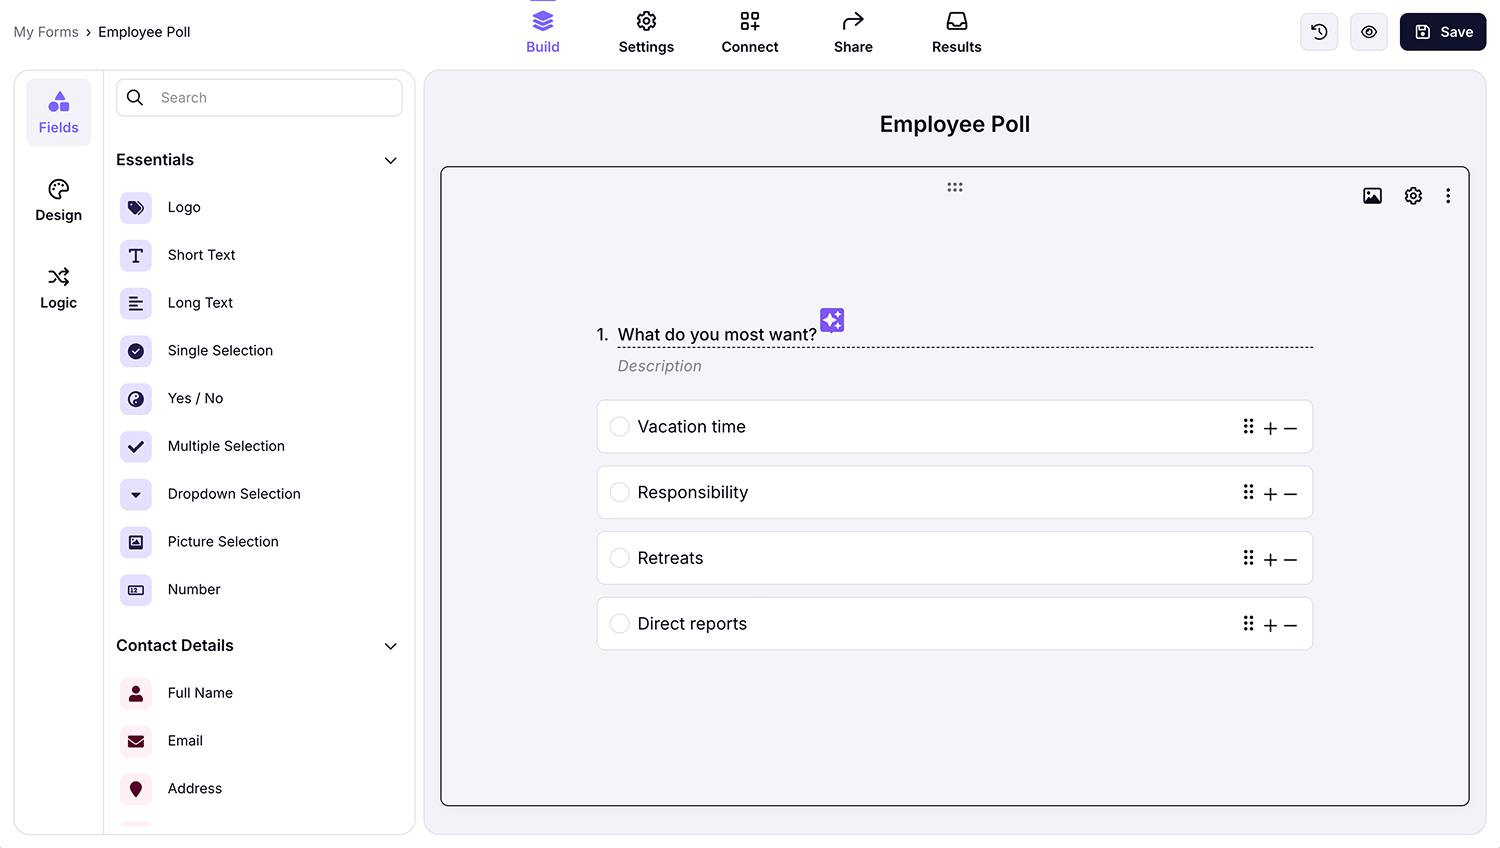The height and width of the screenshot is (848, 1500).
Task: Open the three-dot menu on the question card
Action: tap(1448, 195)
